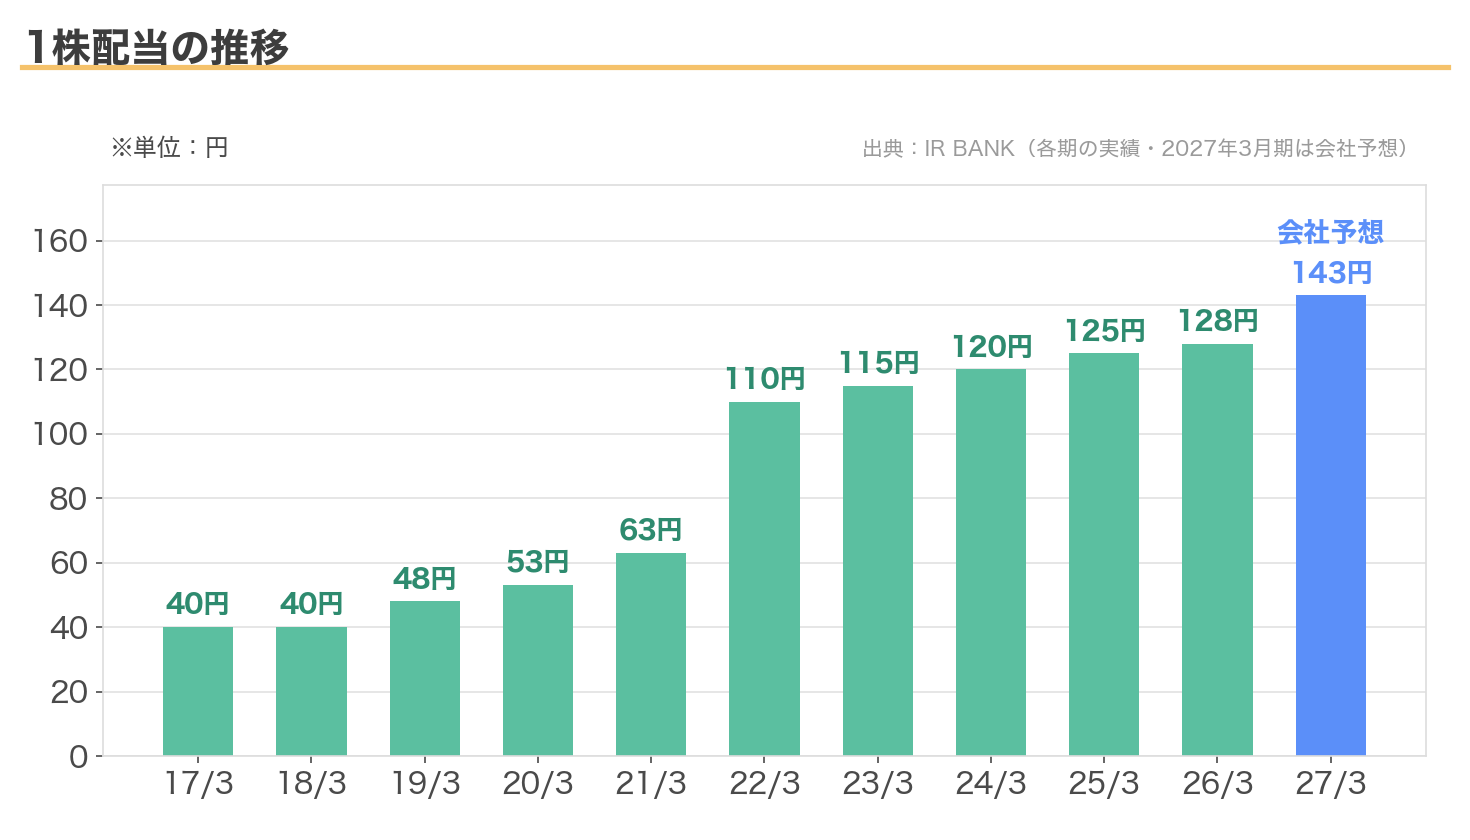Click the 会社予想 label

(x=1331, y=232)
